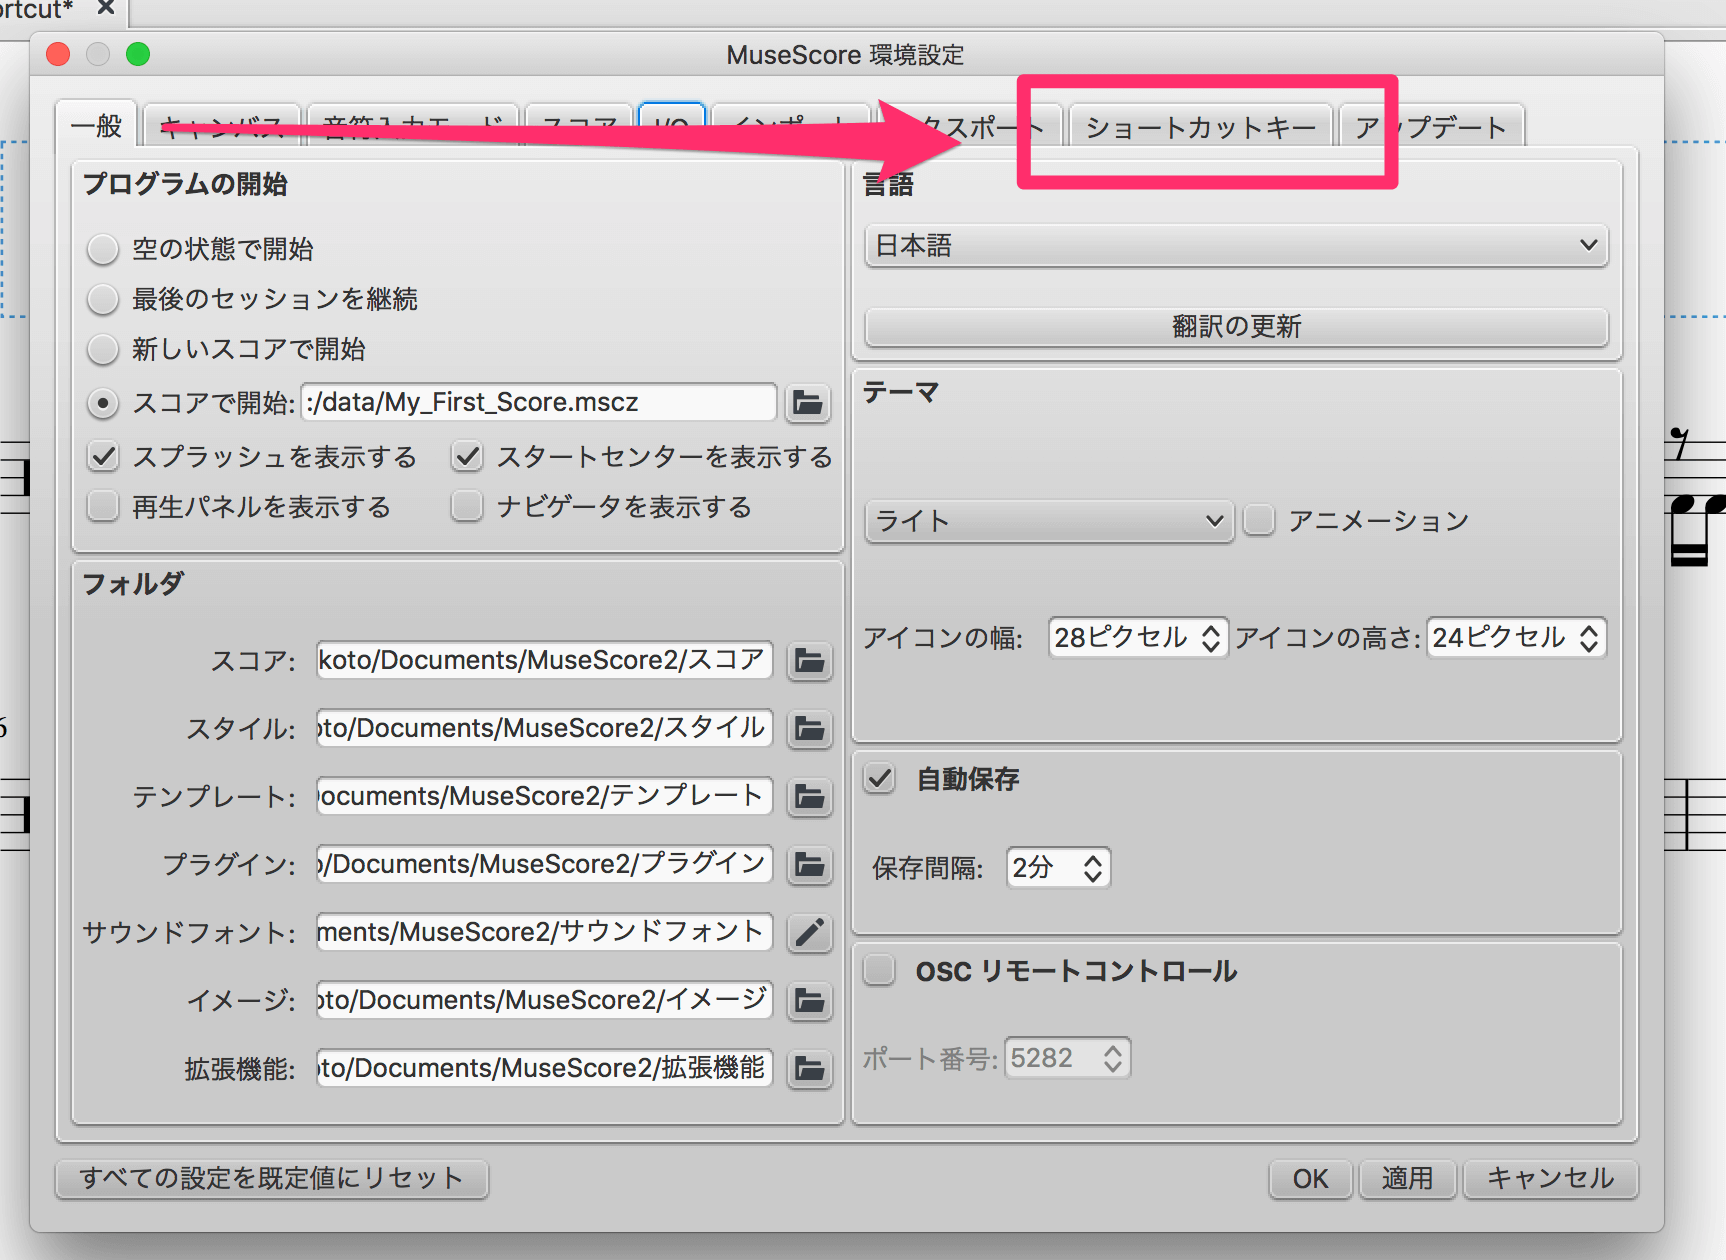The height and width of the screenshot is (1260, 1726).
Task: Switch to the アップデート tab
Action: coord(1431,127)
